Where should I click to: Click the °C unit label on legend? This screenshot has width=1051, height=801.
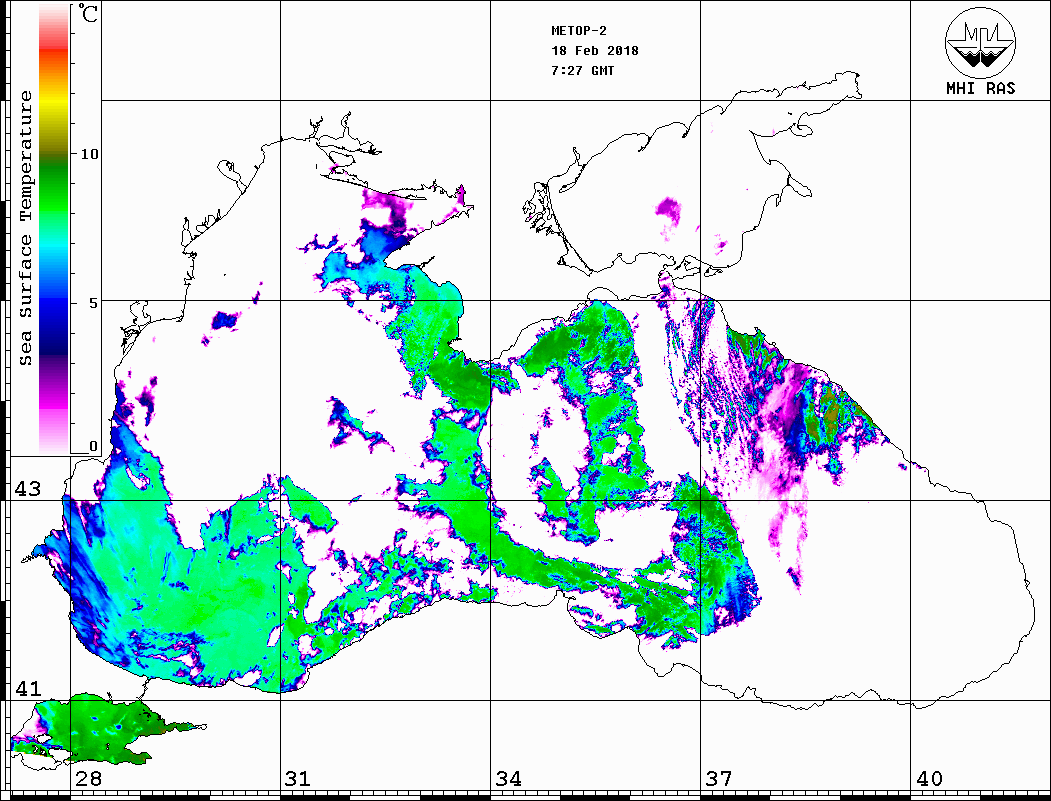point(88,13)
